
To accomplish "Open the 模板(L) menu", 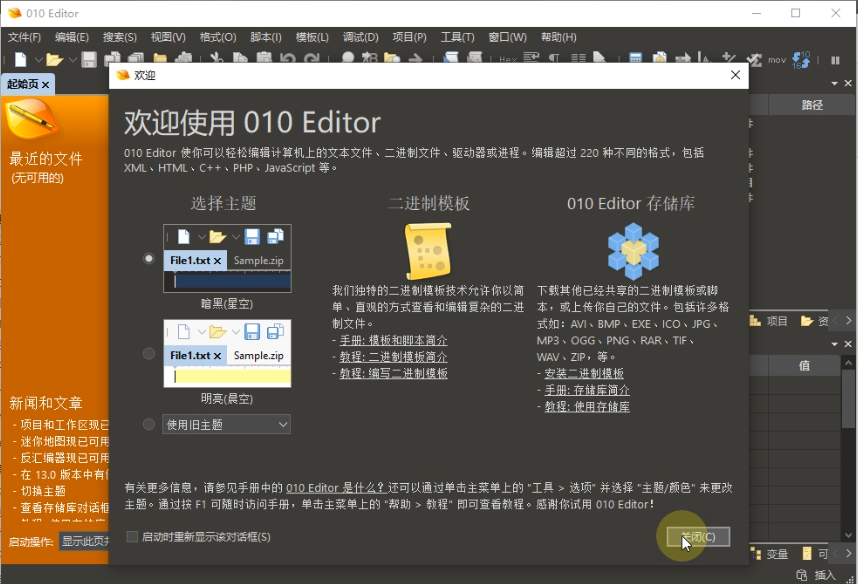I will point(312,37).
